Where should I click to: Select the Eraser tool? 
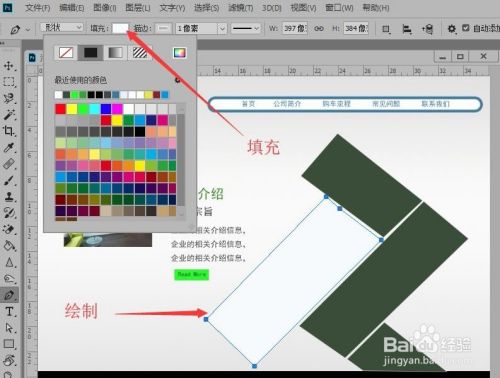click(x=9, y=229)
